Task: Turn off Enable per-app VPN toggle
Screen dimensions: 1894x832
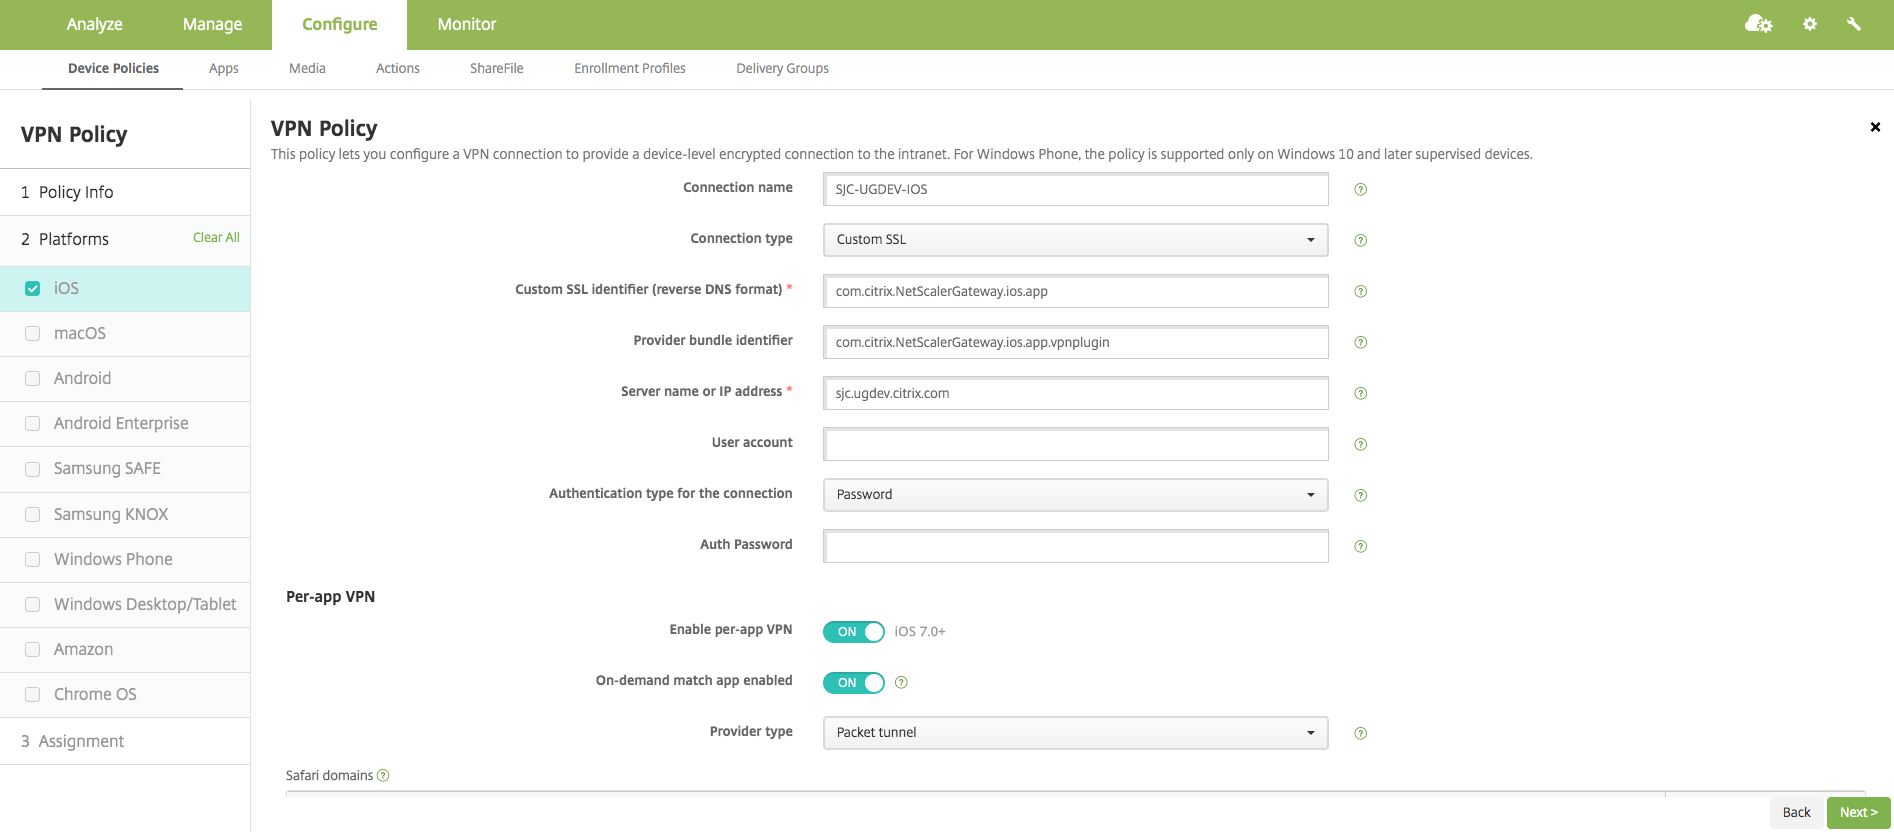Action: click(x=853, y=632)
